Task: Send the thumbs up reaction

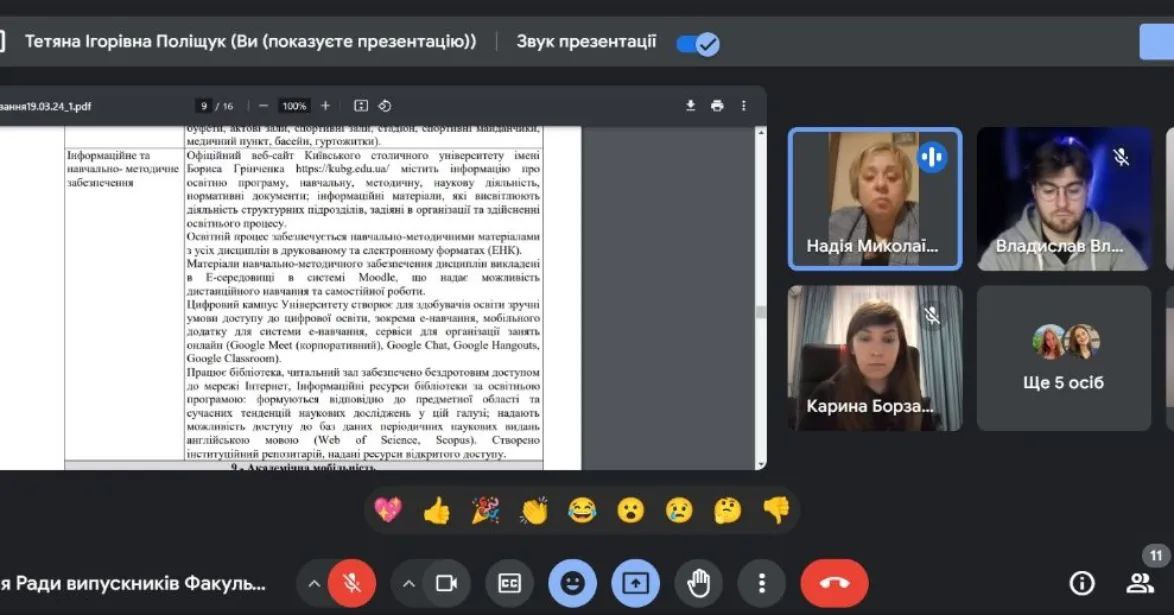Action: point(436,511)
